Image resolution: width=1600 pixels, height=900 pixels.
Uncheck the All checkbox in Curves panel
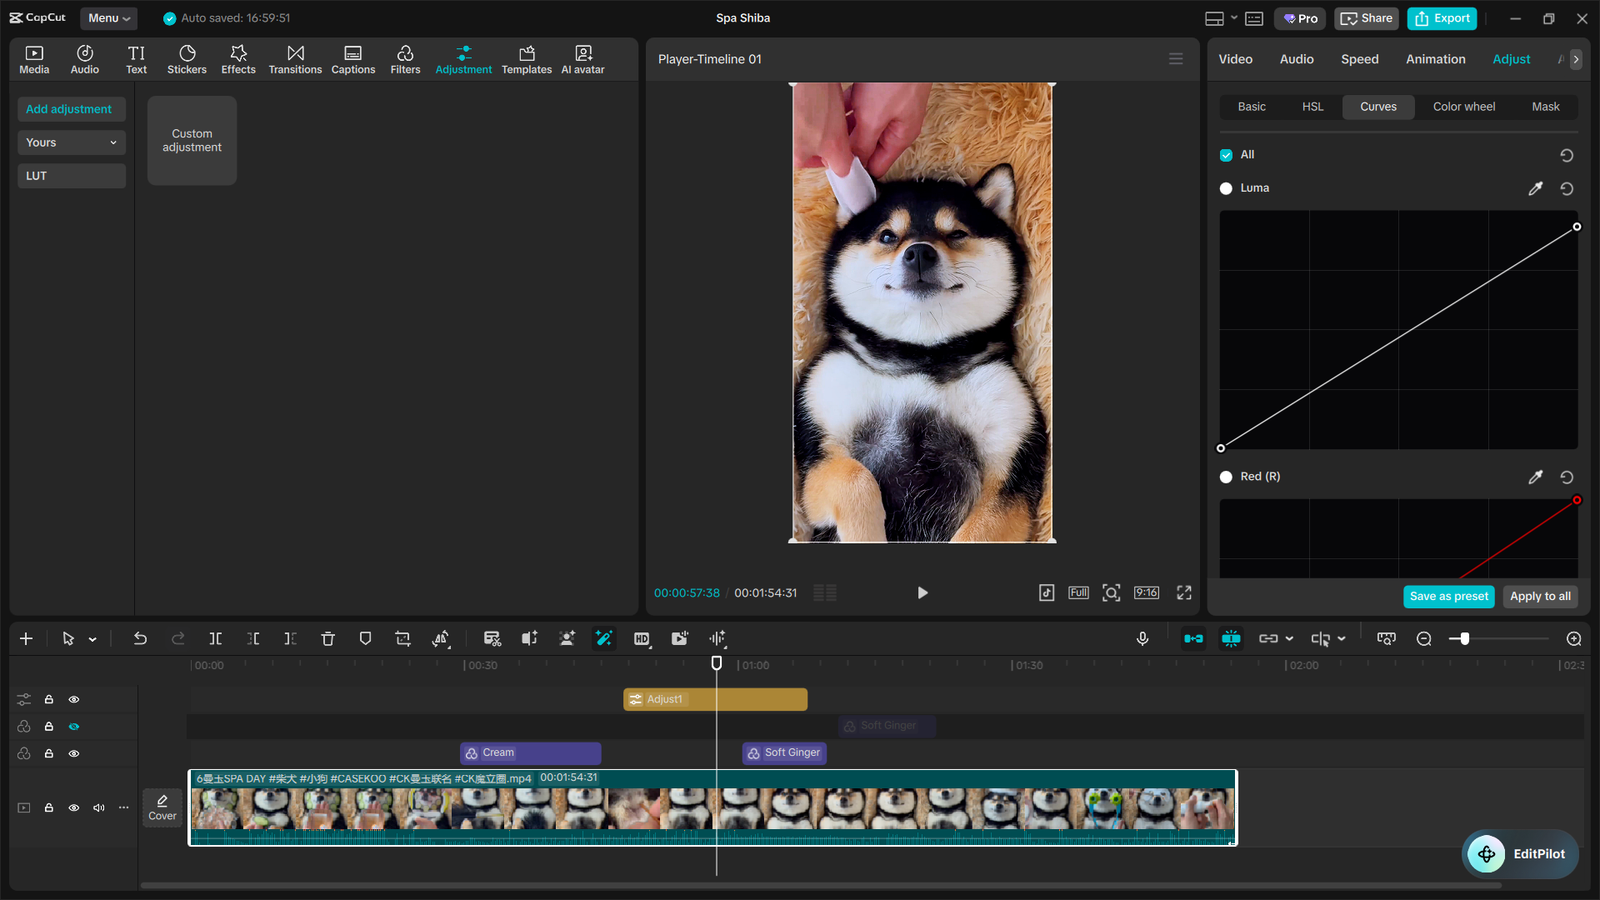[1225, 154]
